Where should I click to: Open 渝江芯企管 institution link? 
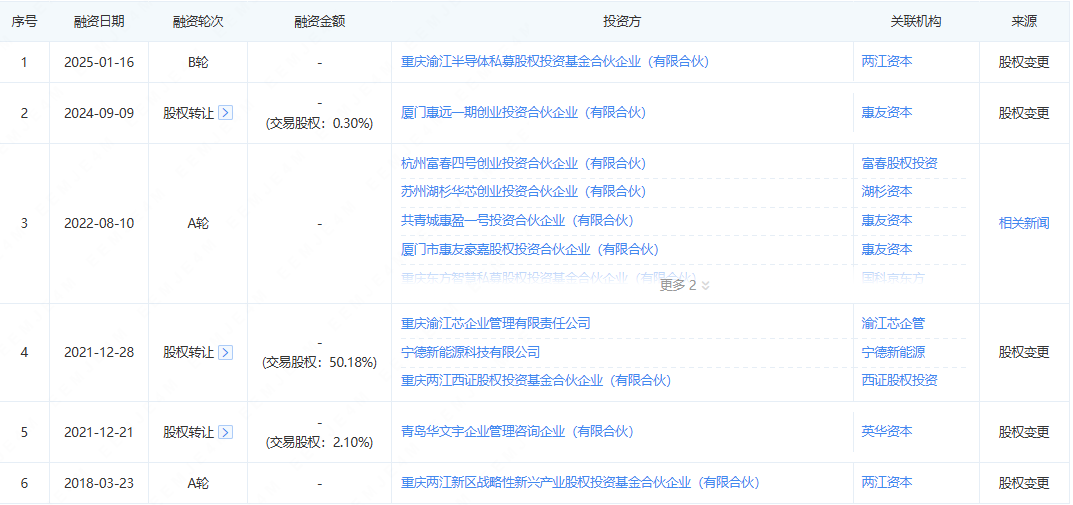(893, 323)
